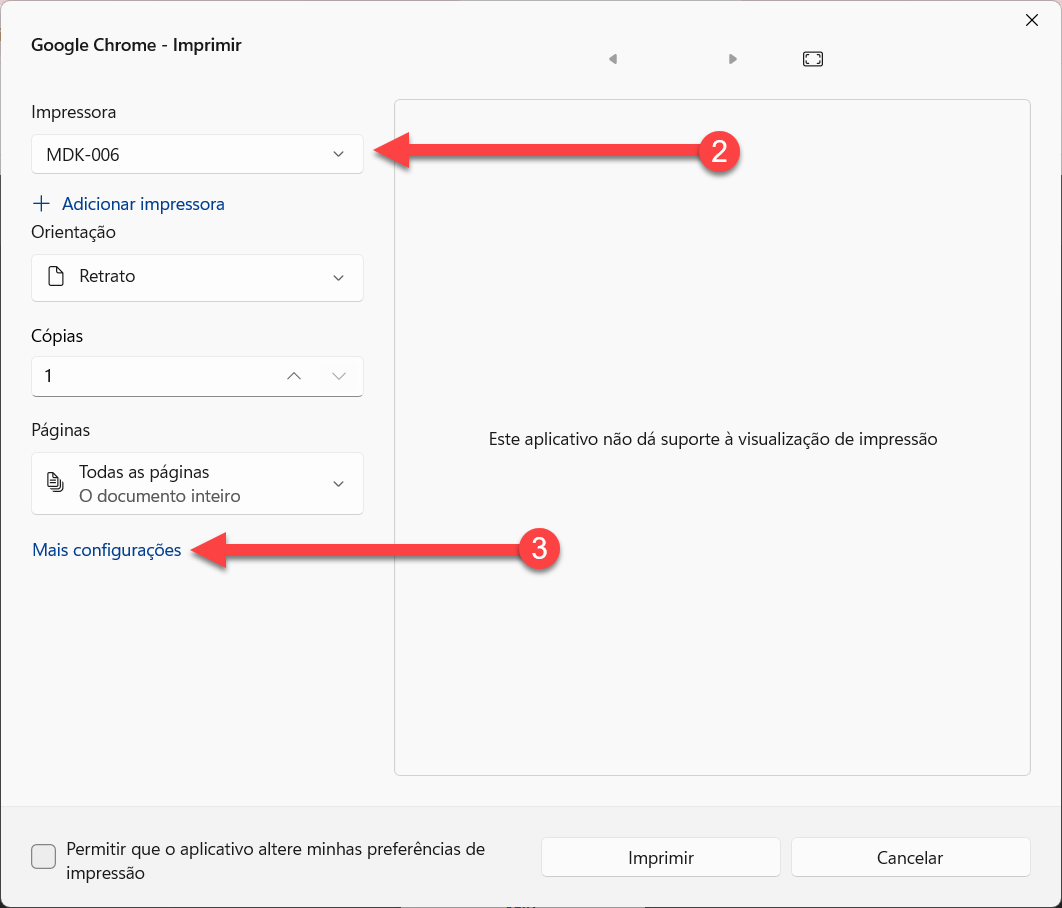This screenshot has height=908, width=1062.
Task: Click the Cancelar button
Action: (910, 857)
